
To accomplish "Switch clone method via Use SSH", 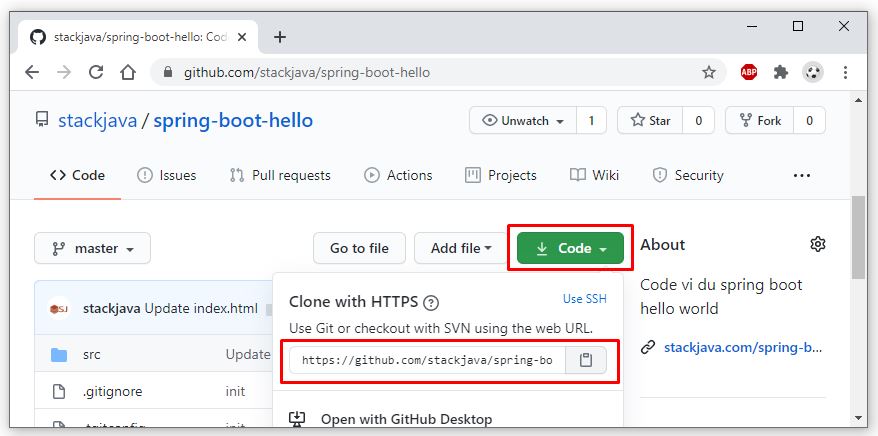I will pos(585,299).
